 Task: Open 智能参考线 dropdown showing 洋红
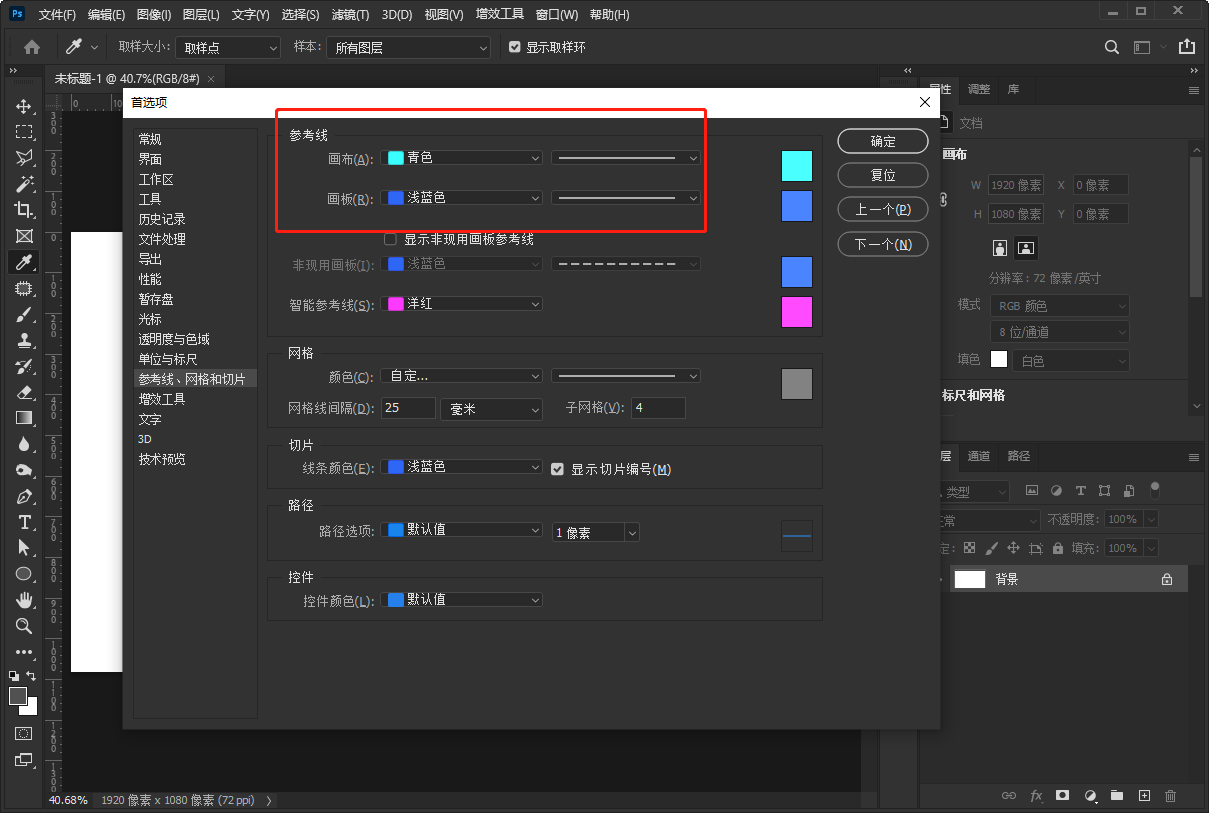pyautogui.click(x=462, y=304)
